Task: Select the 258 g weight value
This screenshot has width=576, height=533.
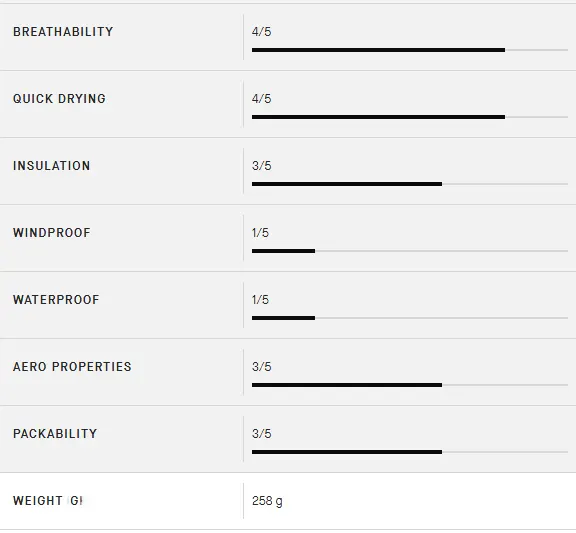Action: [267, 501]
